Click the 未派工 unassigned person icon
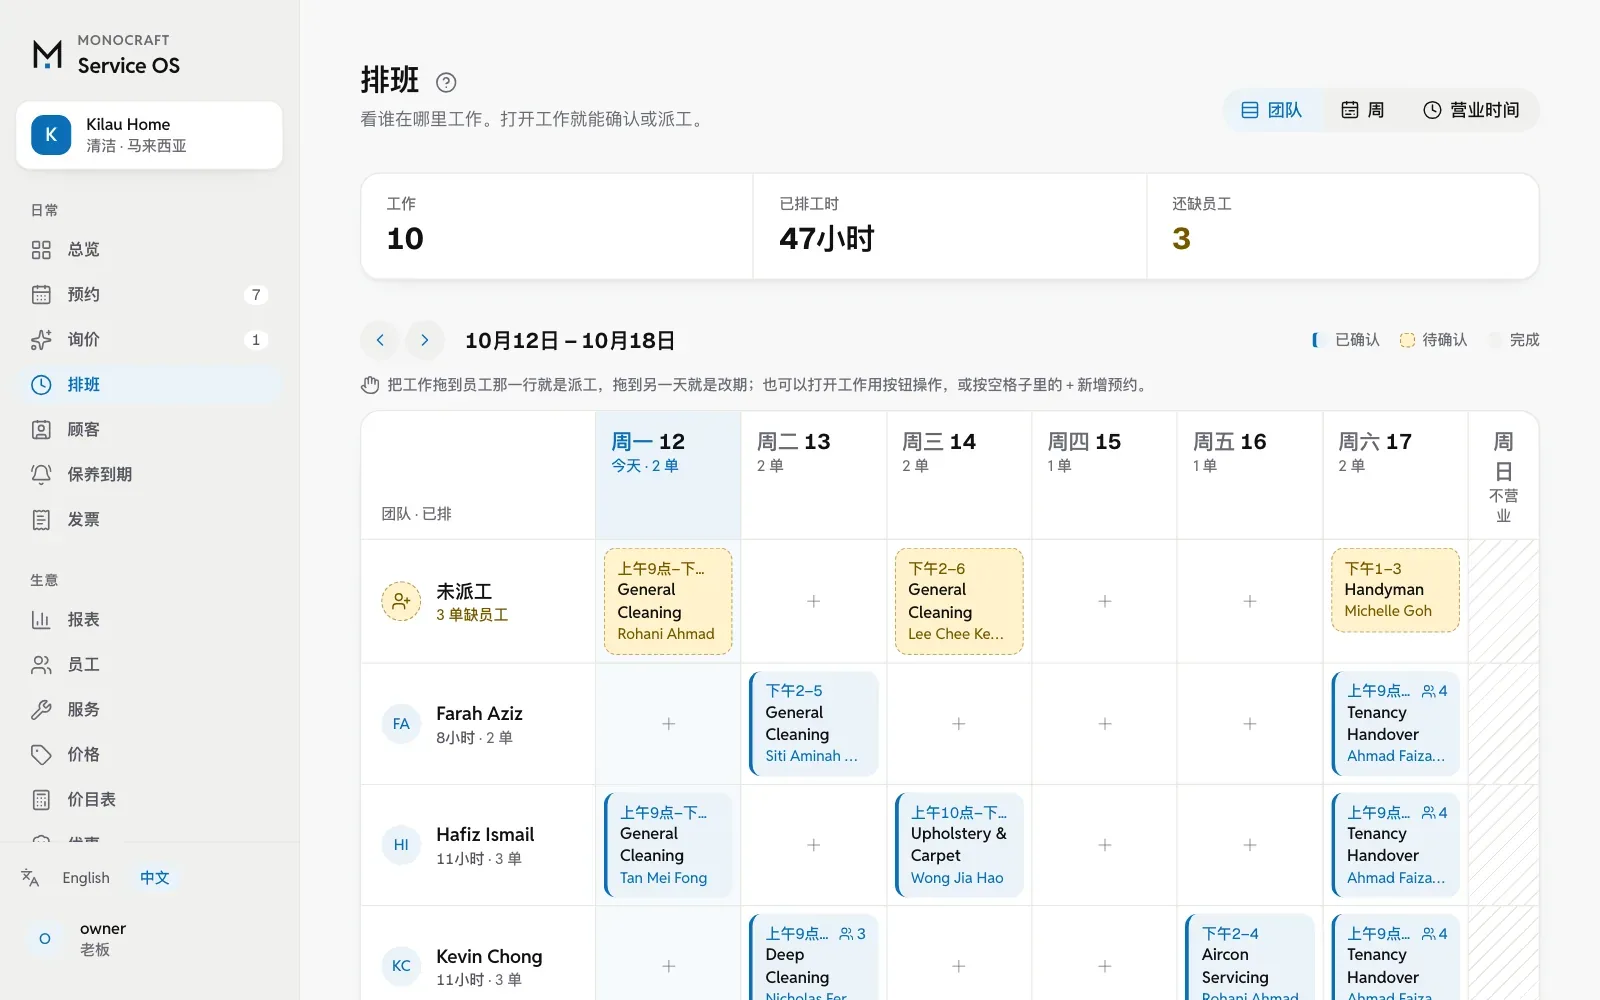1600x1000 pixels. pos(401,601)
